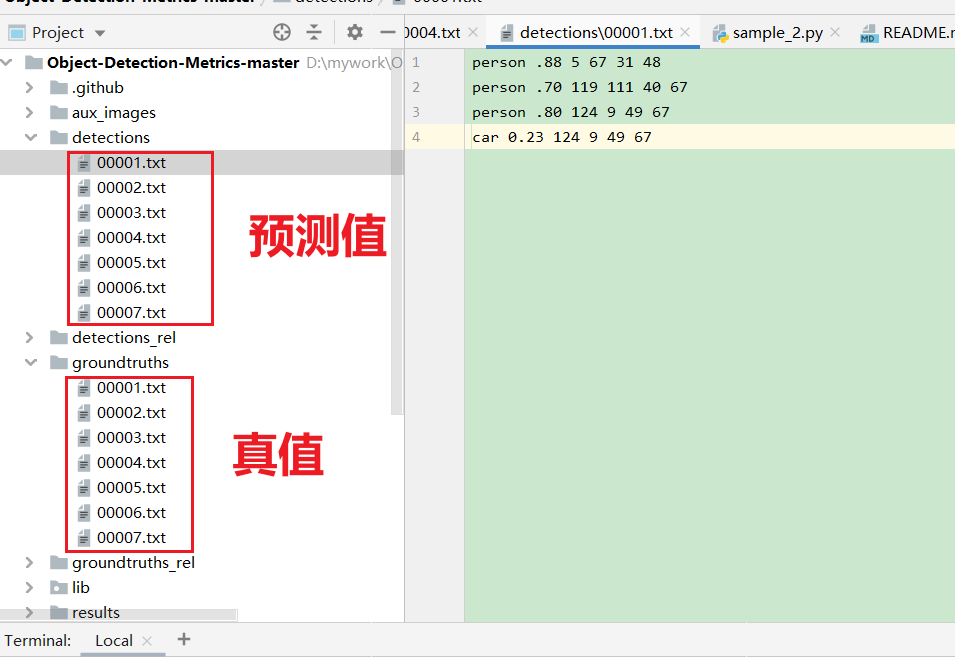Switch to the 0004.txt editor tab
The image size is (955, 662).
pyautogui.click(x=432, y=32)
